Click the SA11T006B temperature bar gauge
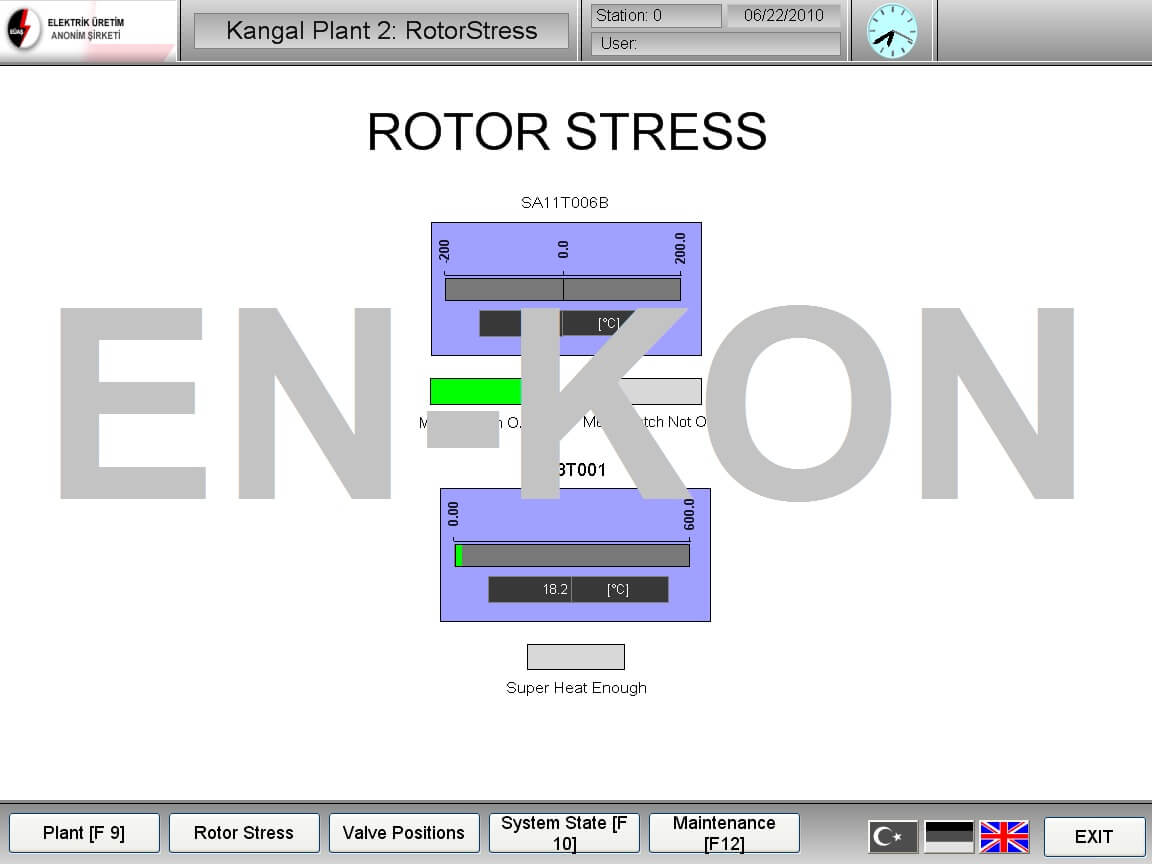Screen dimensions: 1152x864 coord(562,289)
